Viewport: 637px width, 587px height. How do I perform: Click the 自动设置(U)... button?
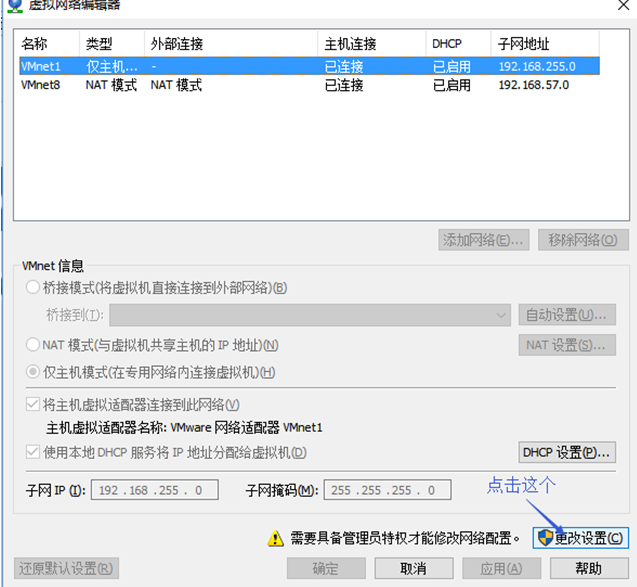point(567,315)
